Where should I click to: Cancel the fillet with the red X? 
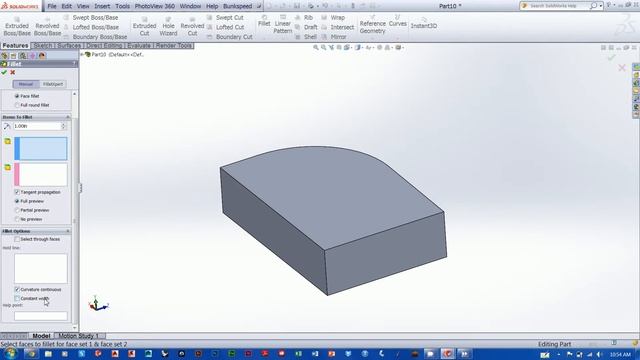pyautogui.click(x=13, y=72)
